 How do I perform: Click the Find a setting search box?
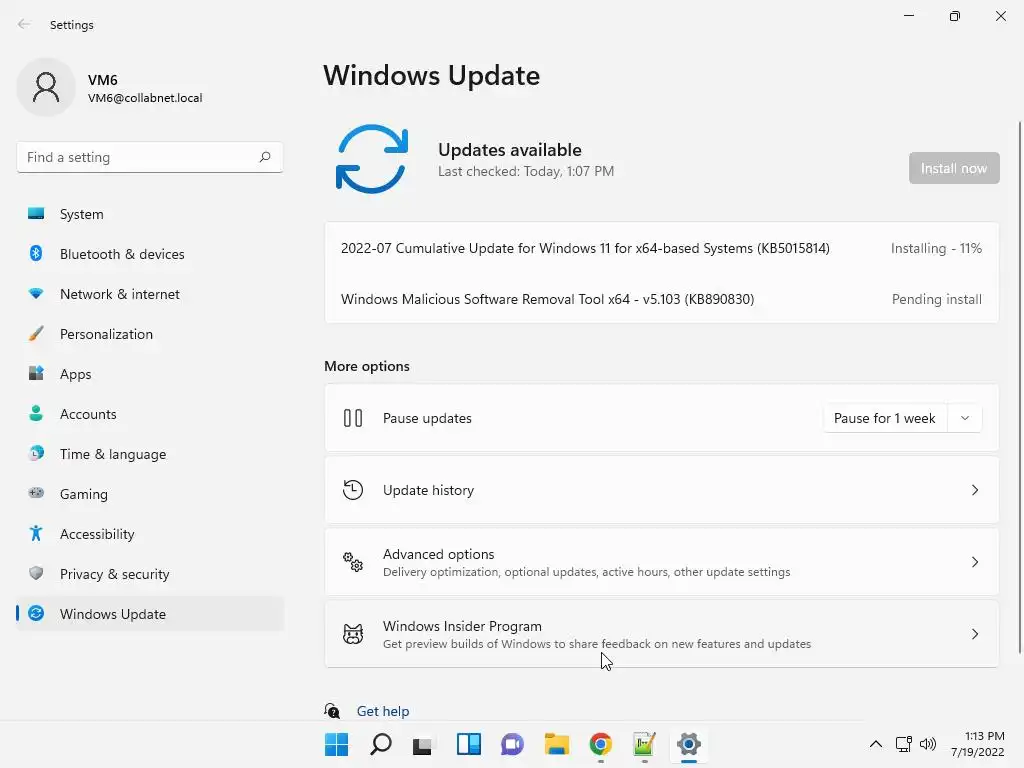pyautogui.click(x=150, y=157)
